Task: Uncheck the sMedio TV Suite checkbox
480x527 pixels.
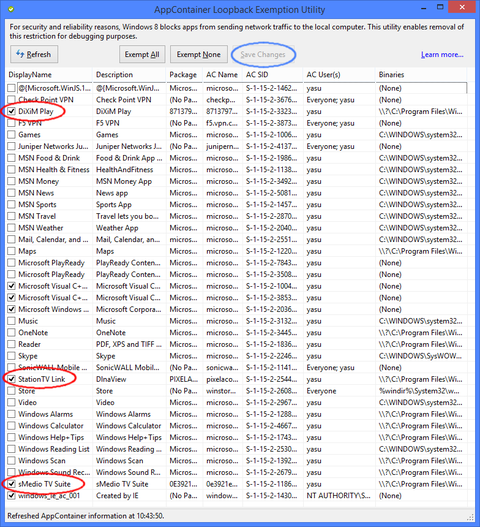Action: (11, 484)
